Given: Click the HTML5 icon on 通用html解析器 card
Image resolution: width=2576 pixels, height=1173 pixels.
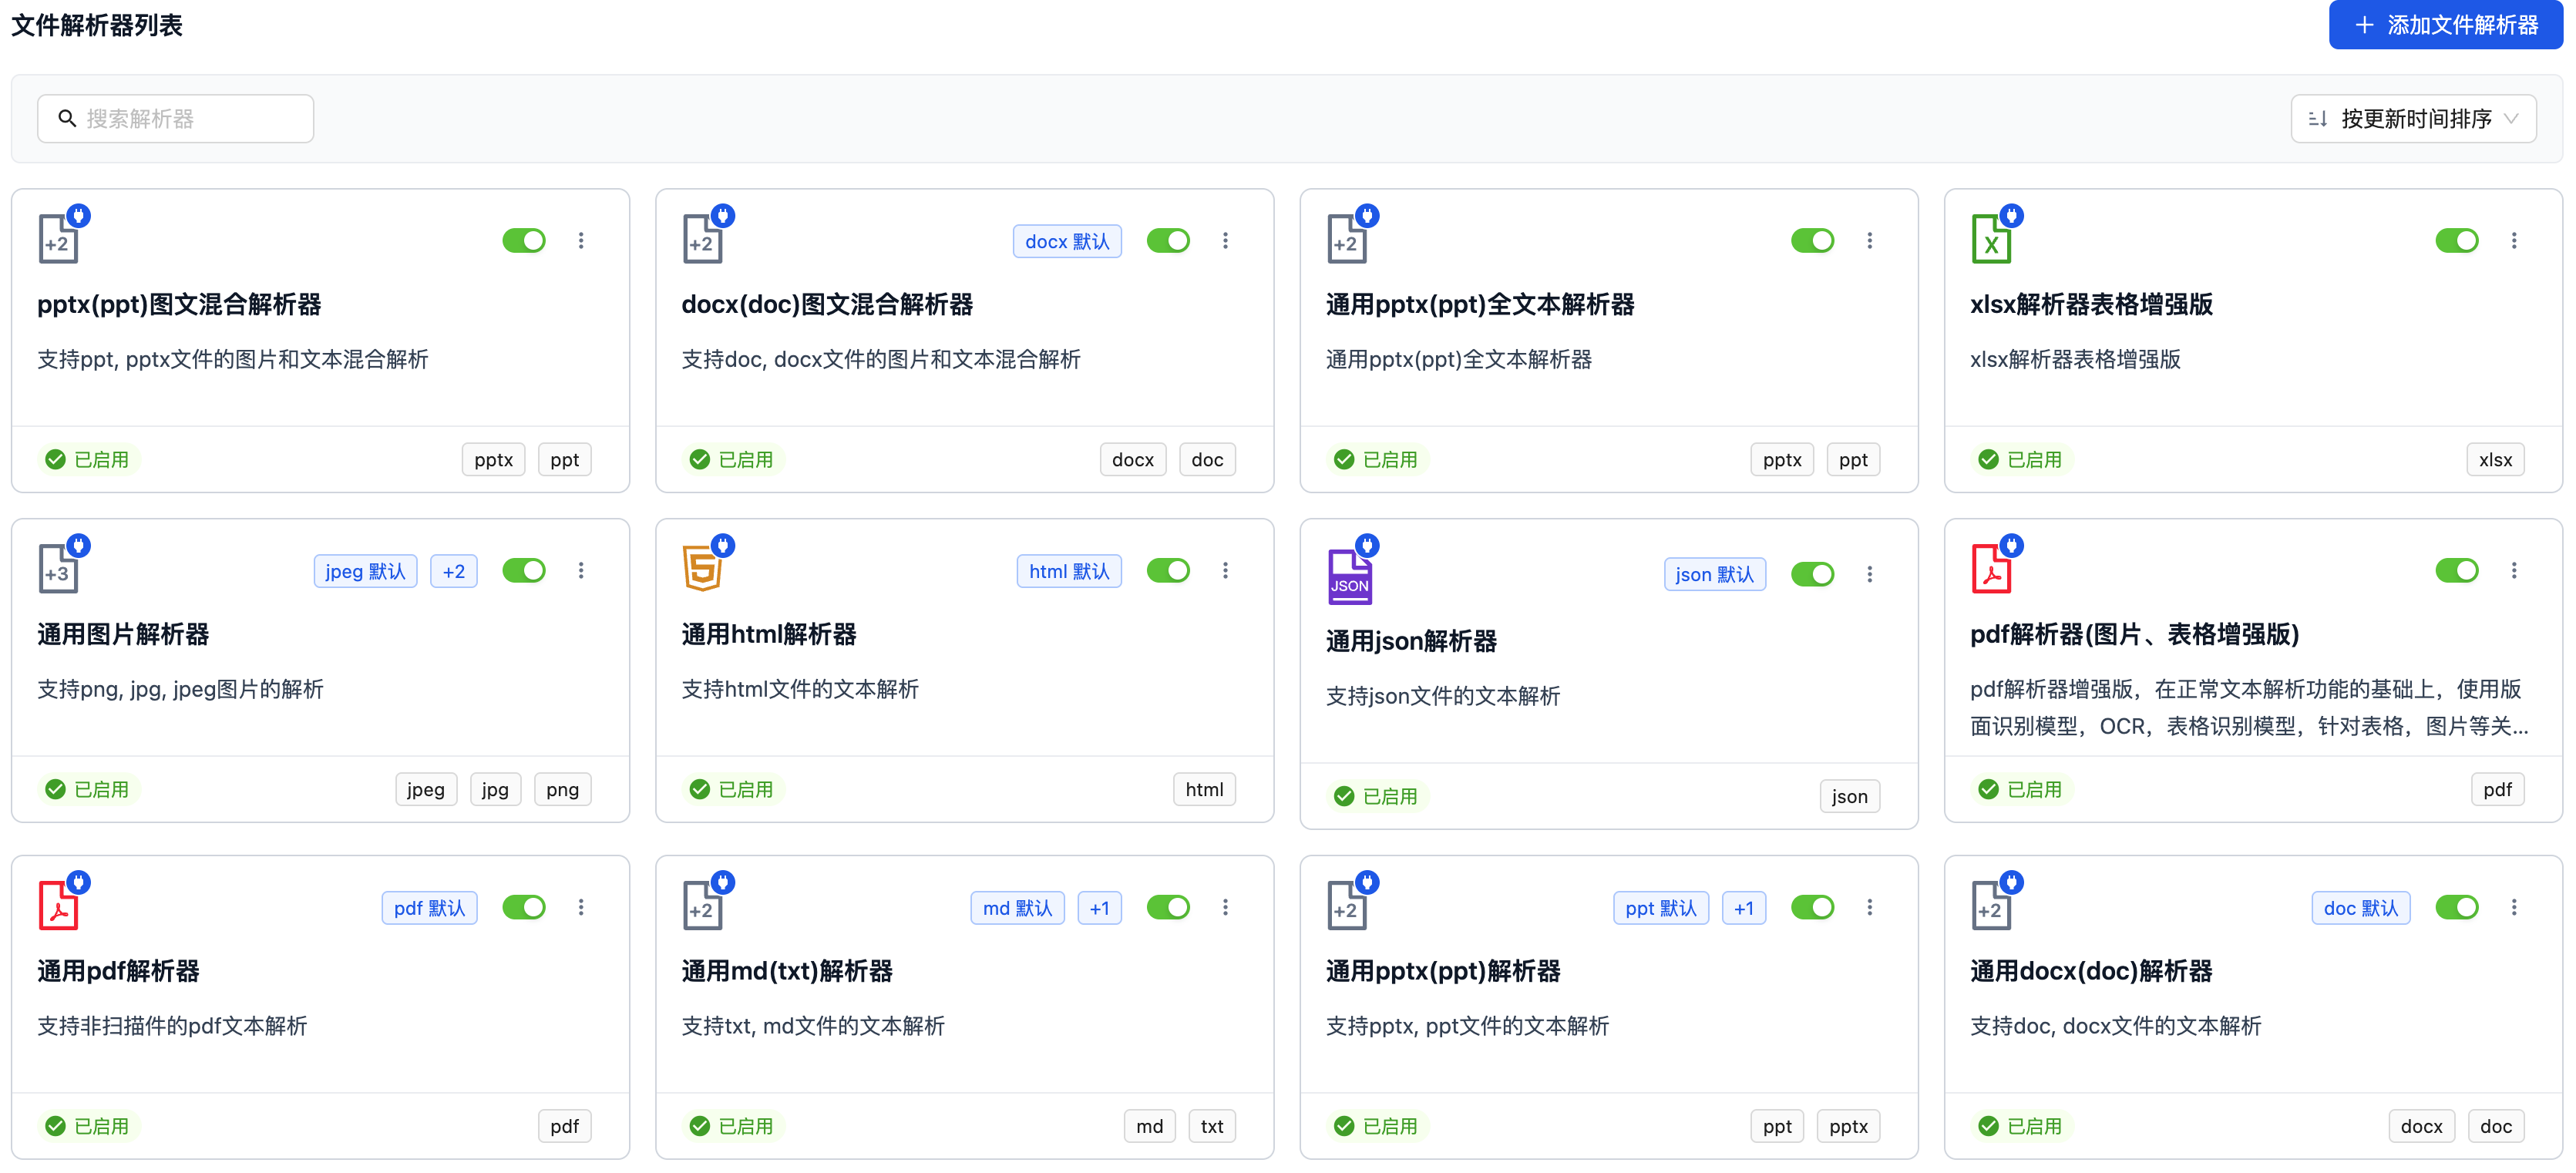Looking at the screenshot, I should (703, 568).
